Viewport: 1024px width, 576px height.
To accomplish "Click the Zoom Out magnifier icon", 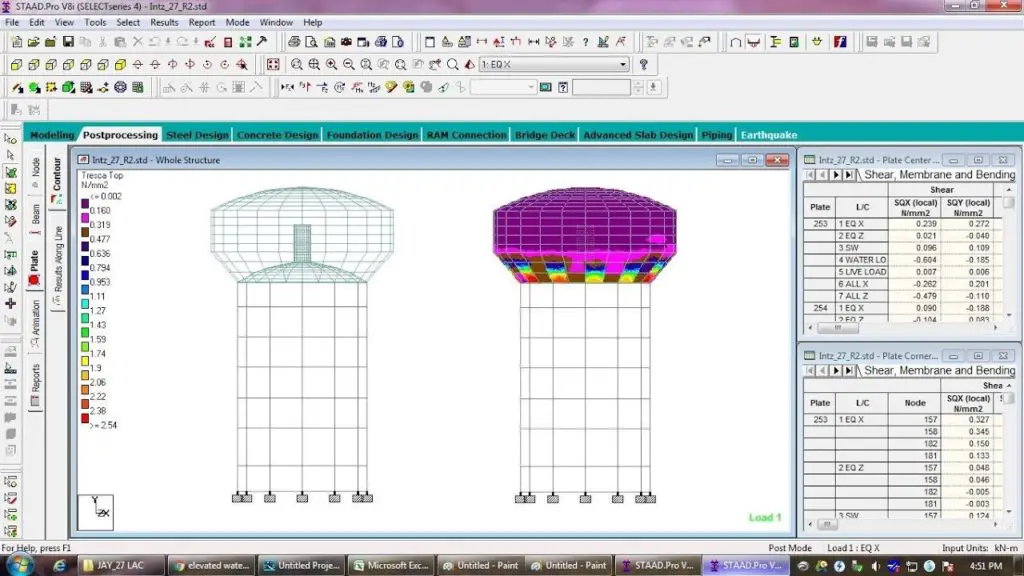I will tap(349, 65).
